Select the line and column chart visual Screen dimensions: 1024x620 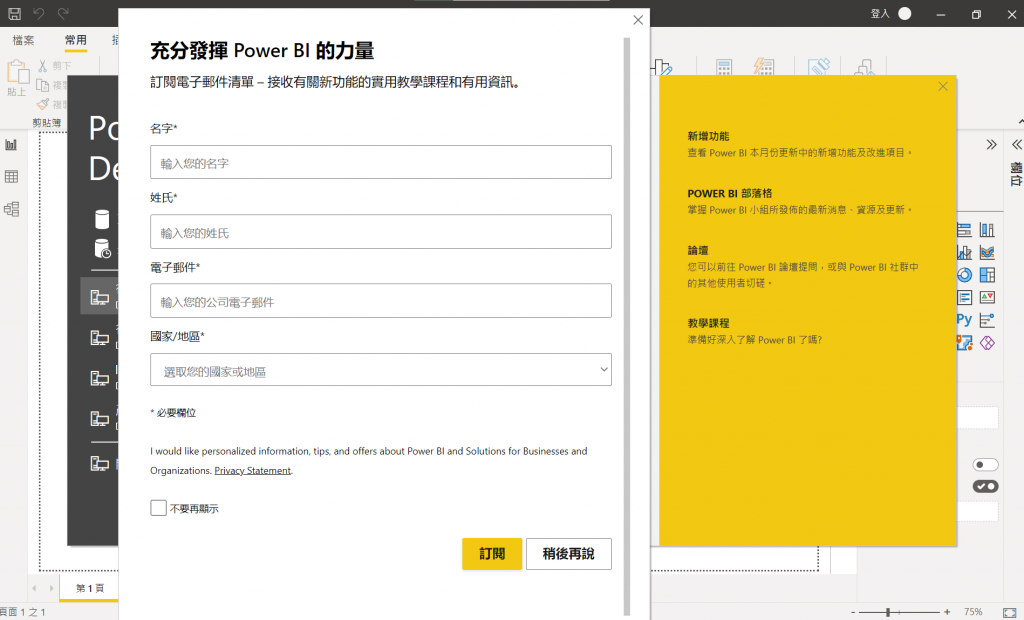[x=964, y=252]
